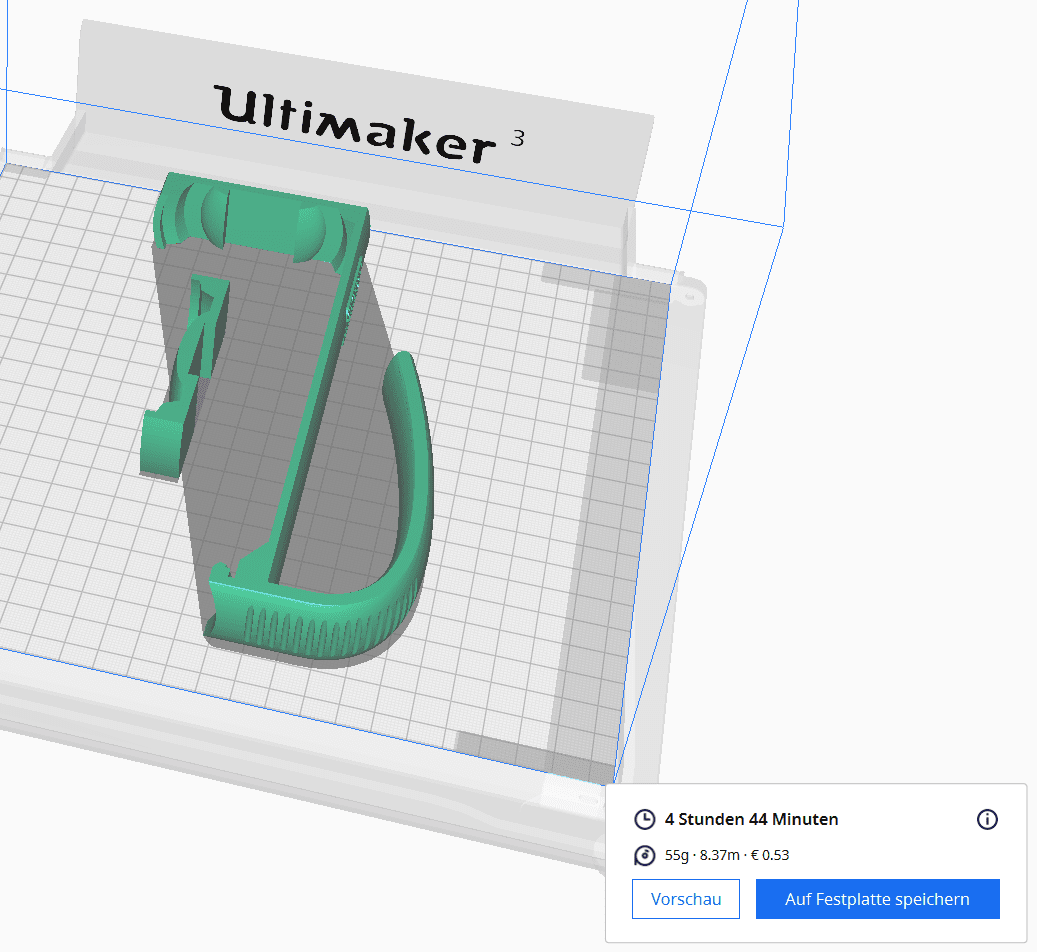Image resolution: width=1037 pixels, height=952 pixels.
Task: Open the print time info icon
Action: (x=987, y=819)
